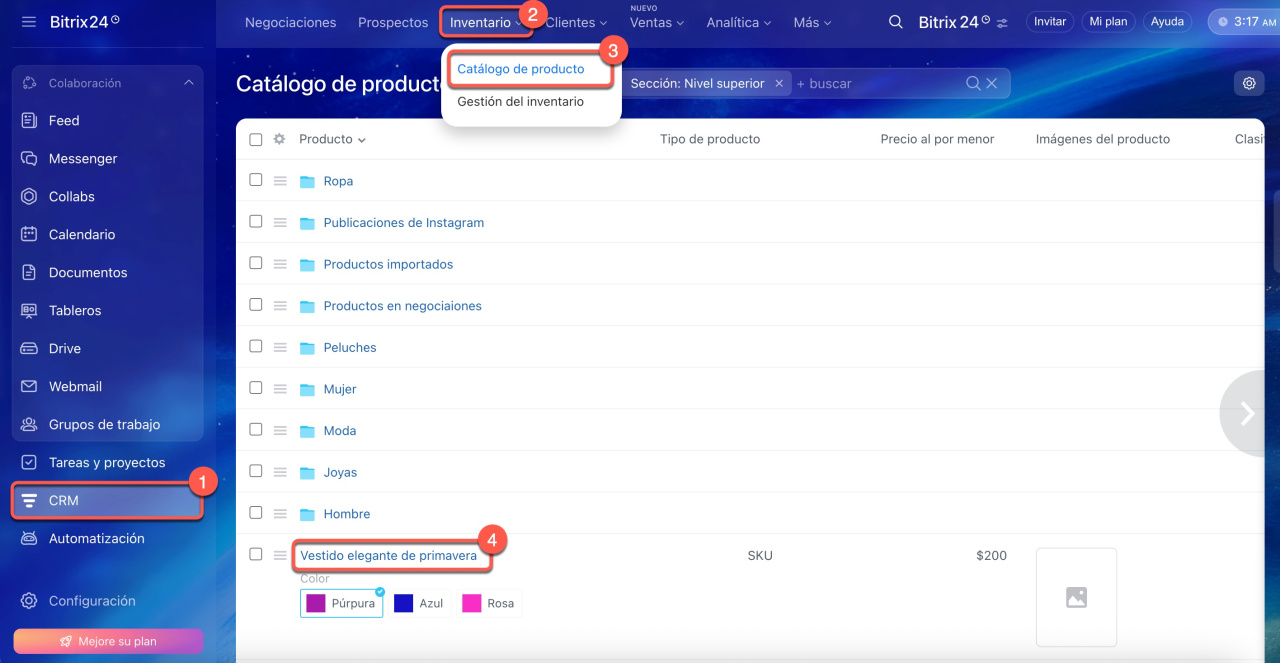The width and height of the screenshot is (1280, 663).
Task: Open Messenger from the sidebar
Action: 83,159
